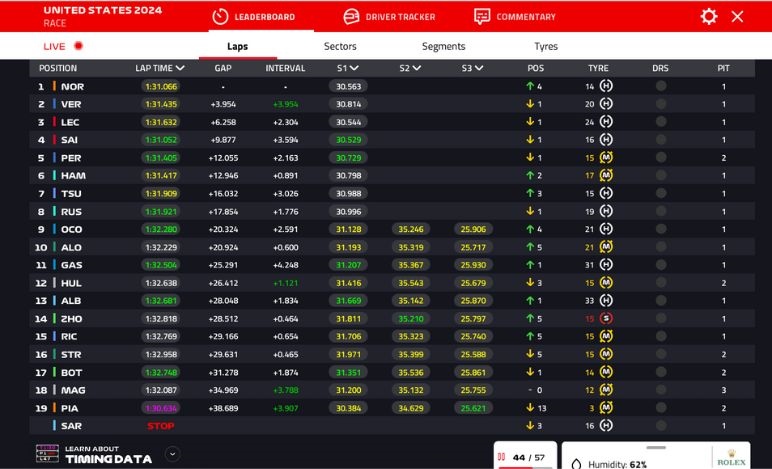Click the hard tyre icon for NOR
This screenshot has width=772, height=469.
pyautogui.click(x=606, y=86)
